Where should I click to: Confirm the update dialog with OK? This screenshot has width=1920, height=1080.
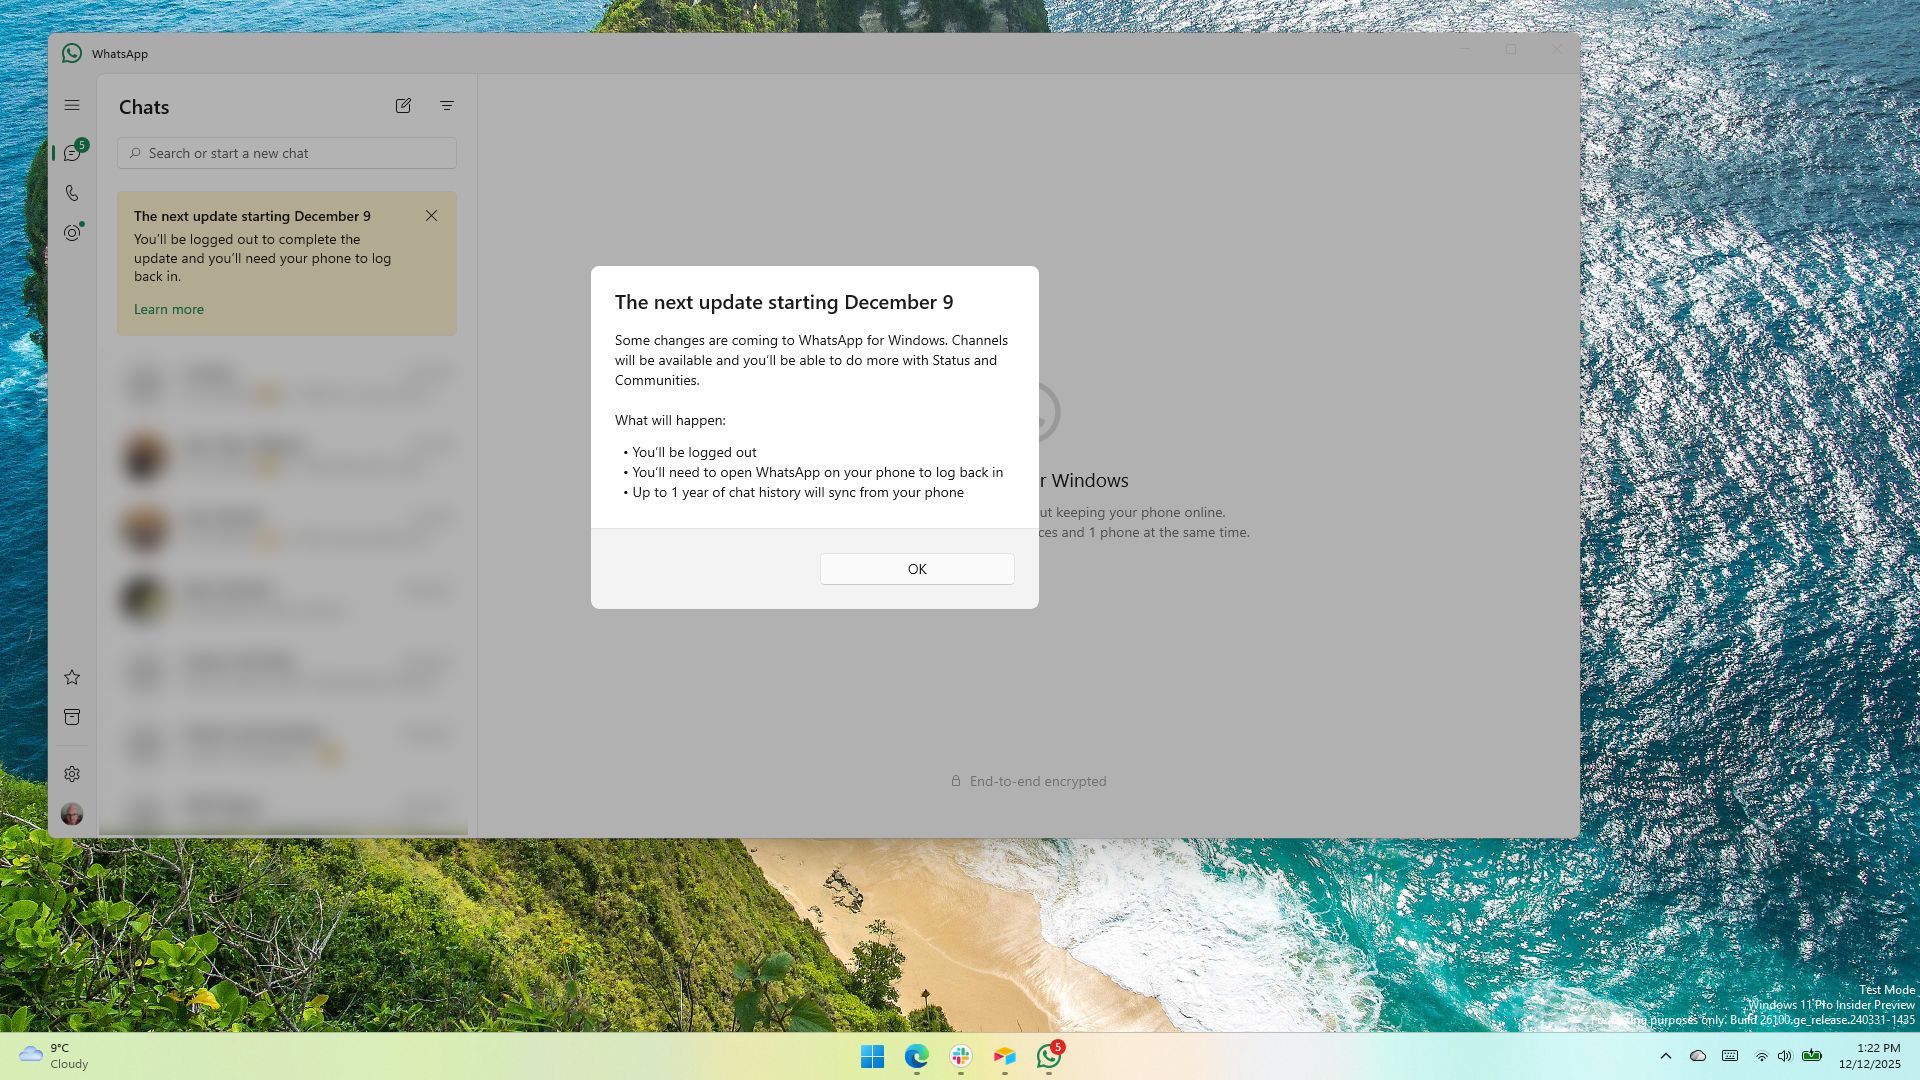click(916, 568)
